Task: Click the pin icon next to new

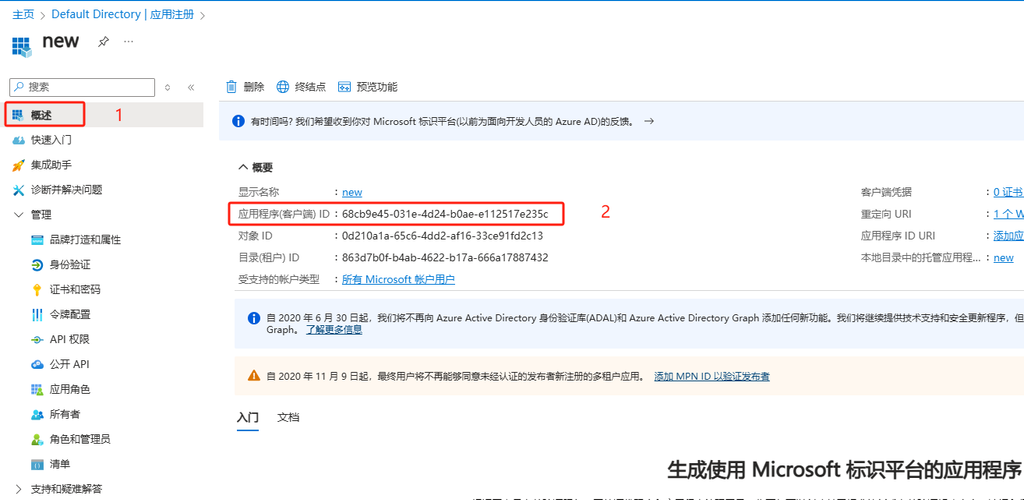Action: (103, 42)
